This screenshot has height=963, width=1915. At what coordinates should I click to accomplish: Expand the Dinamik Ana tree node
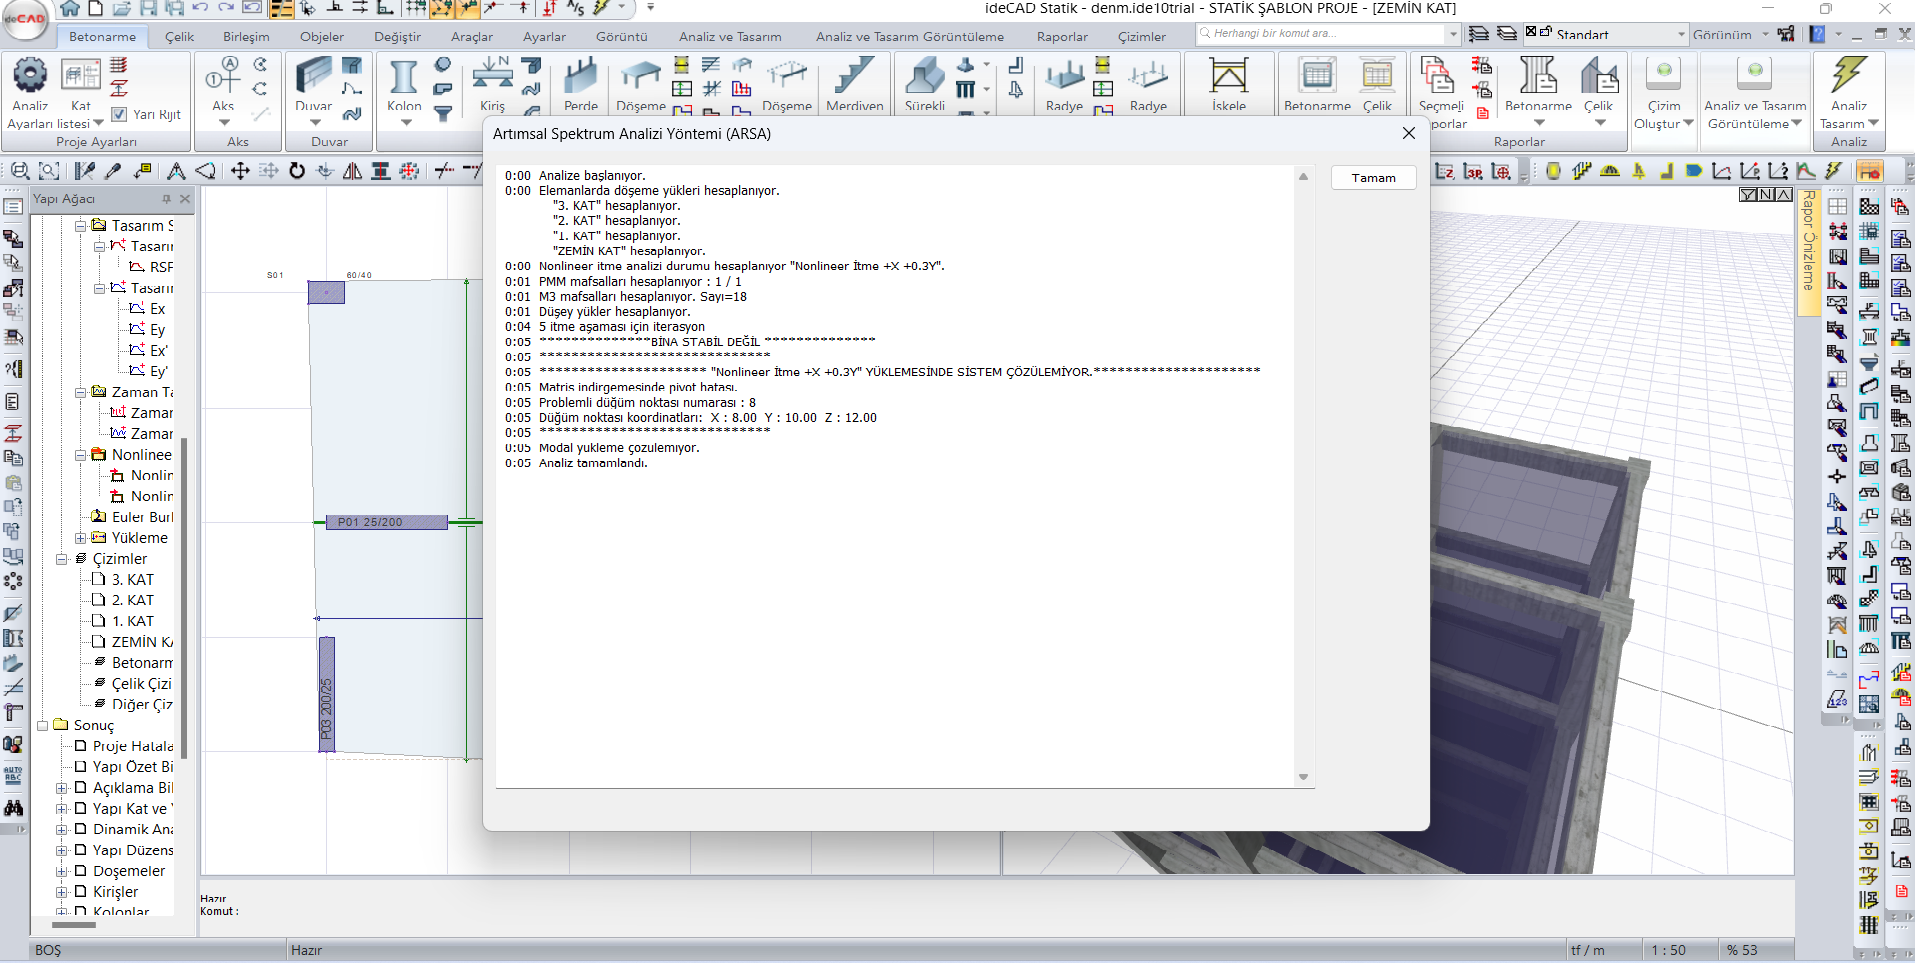tap(62, 830)
